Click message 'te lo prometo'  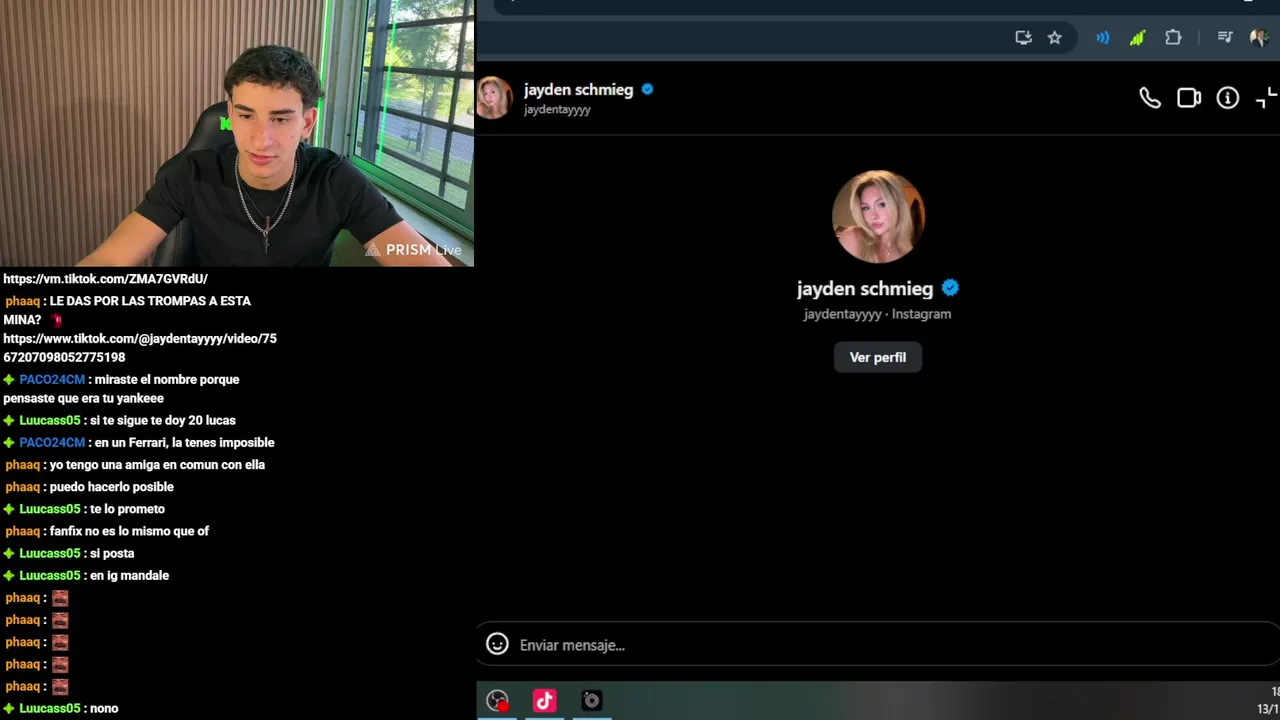click(x=127, y=509)
